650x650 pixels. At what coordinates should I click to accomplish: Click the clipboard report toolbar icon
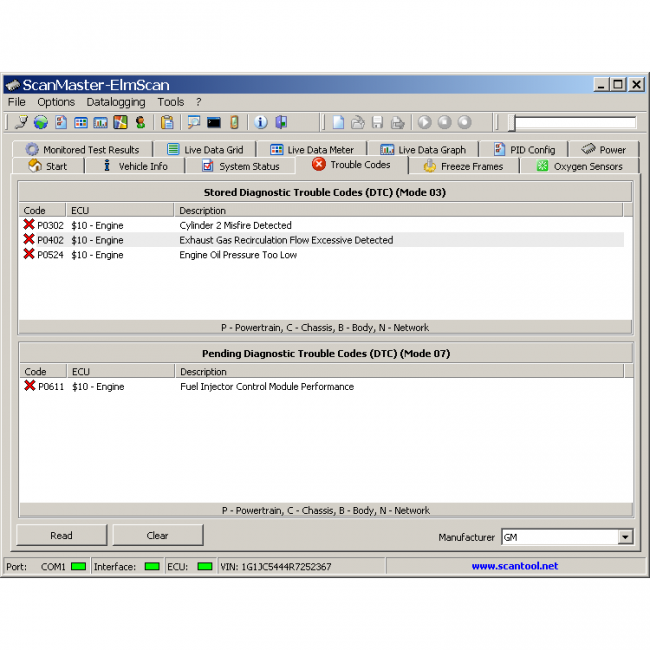(x=167, y=122)
